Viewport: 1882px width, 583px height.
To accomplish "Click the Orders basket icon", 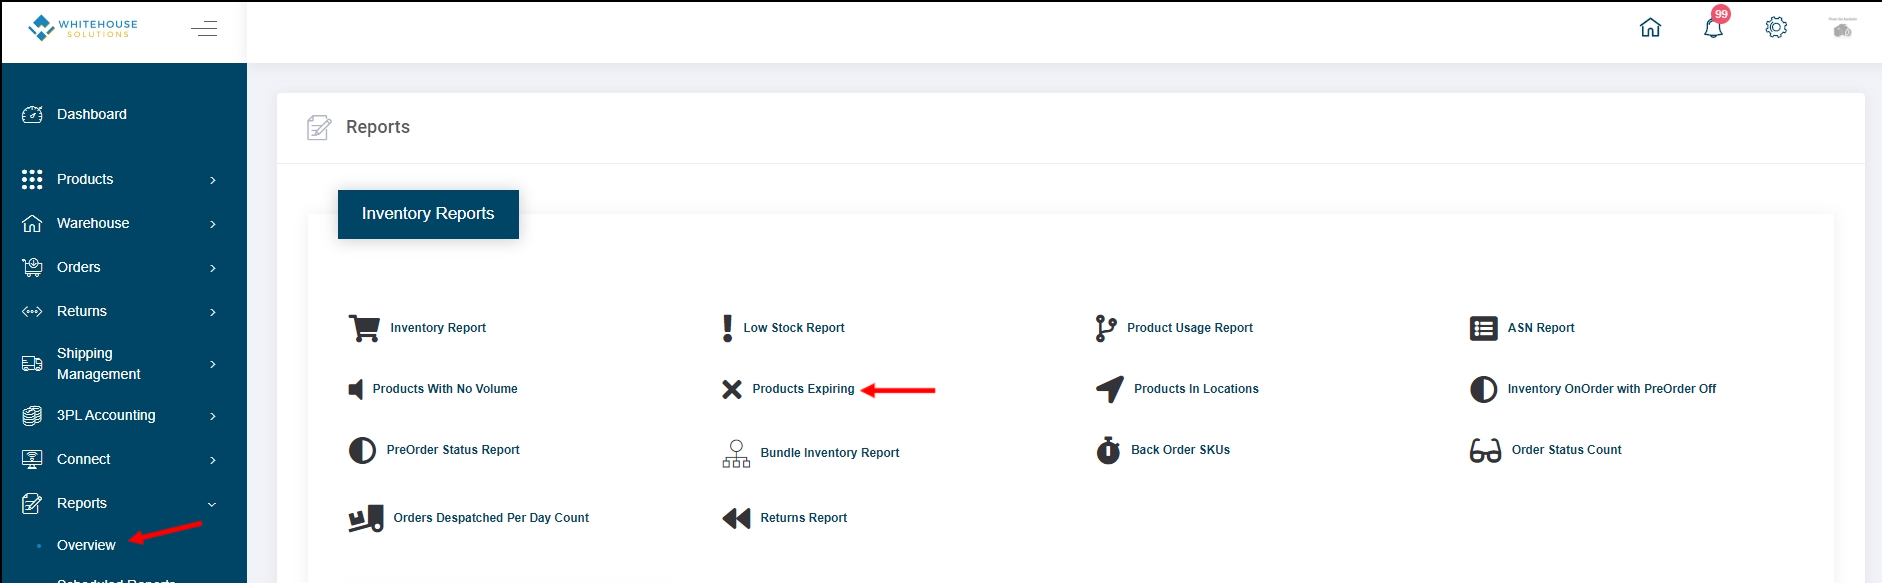I will click(x=32, y=267).
